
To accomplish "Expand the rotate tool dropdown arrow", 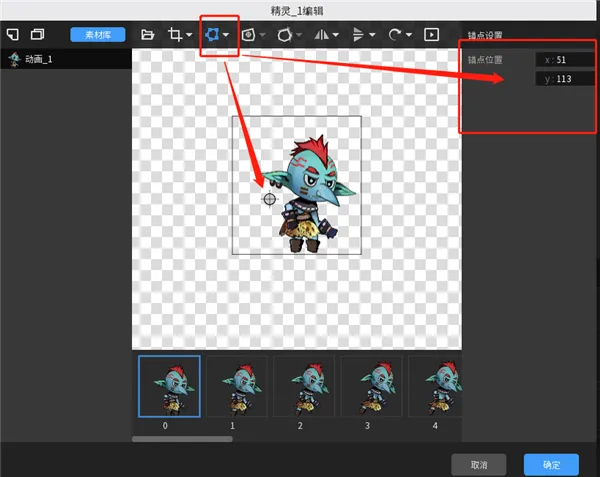I will point(409,35).
